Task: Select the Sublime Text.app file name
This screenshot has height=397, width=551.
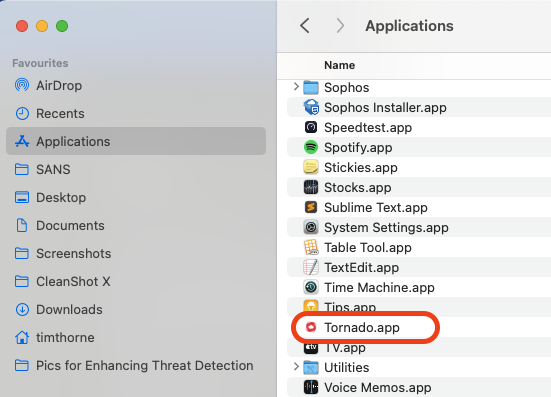Action: [376, 208]
